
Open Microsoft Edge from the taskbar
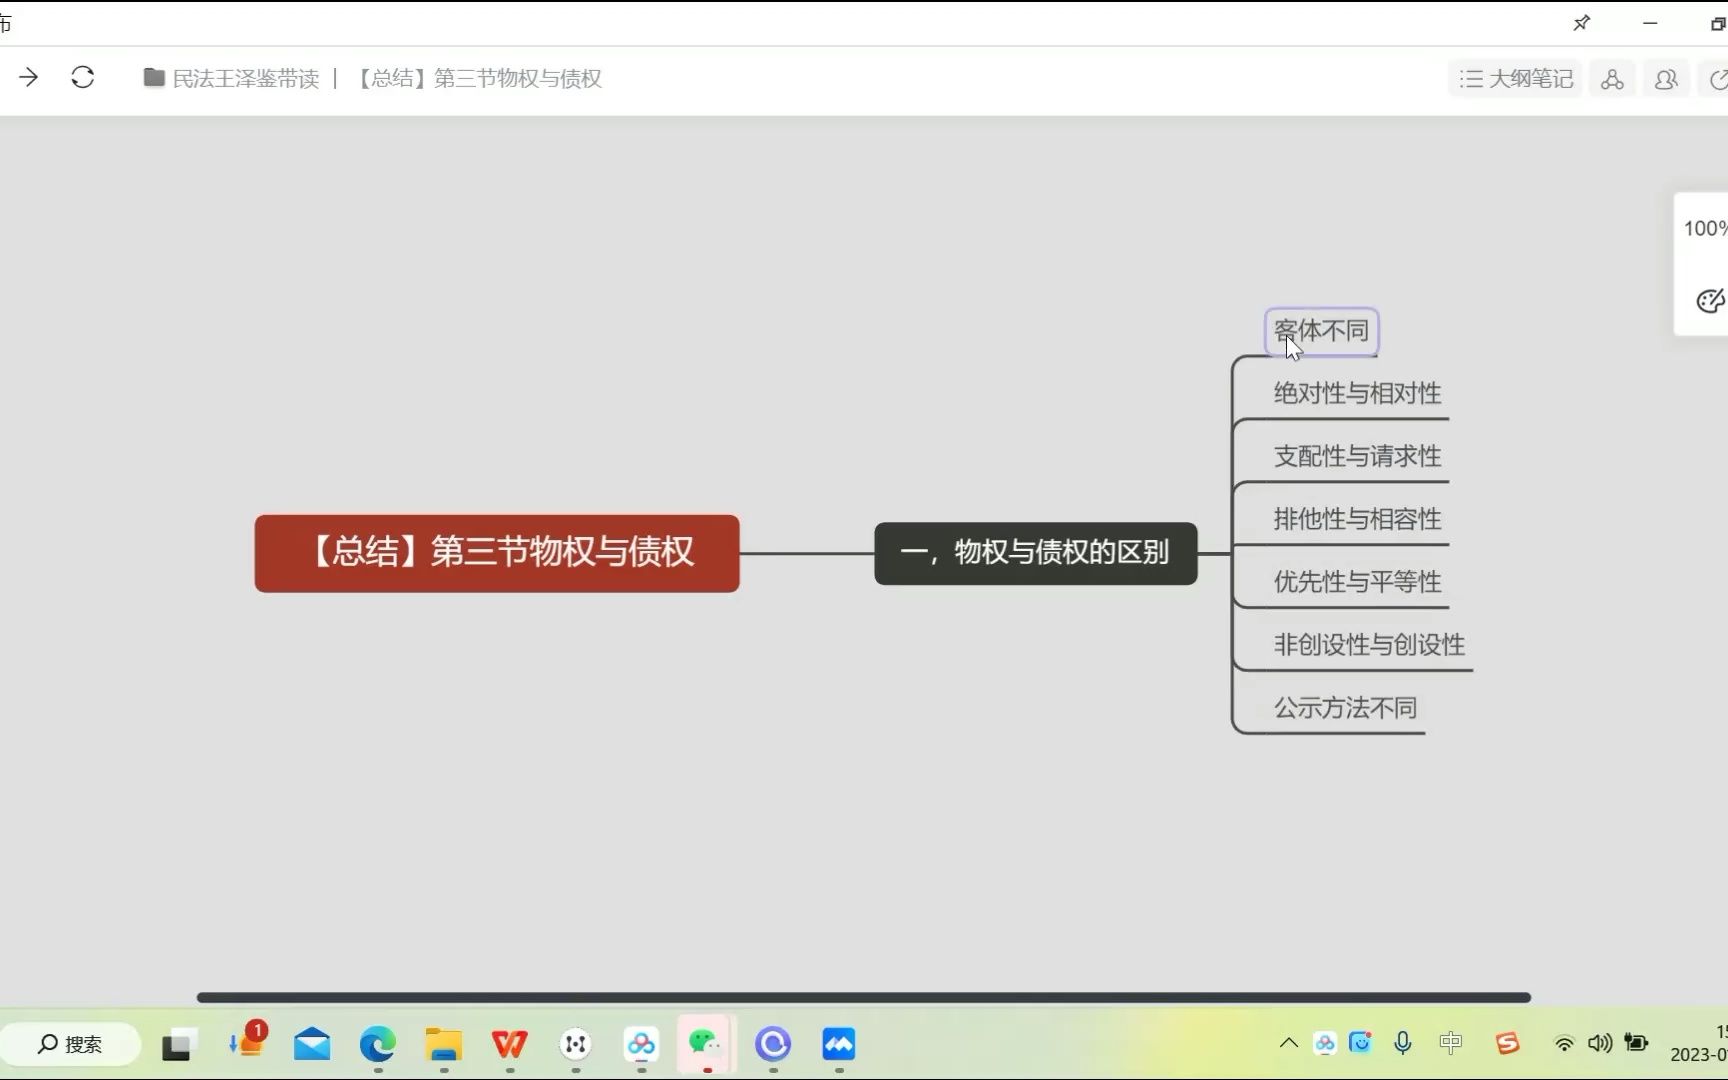point(378,1045)
